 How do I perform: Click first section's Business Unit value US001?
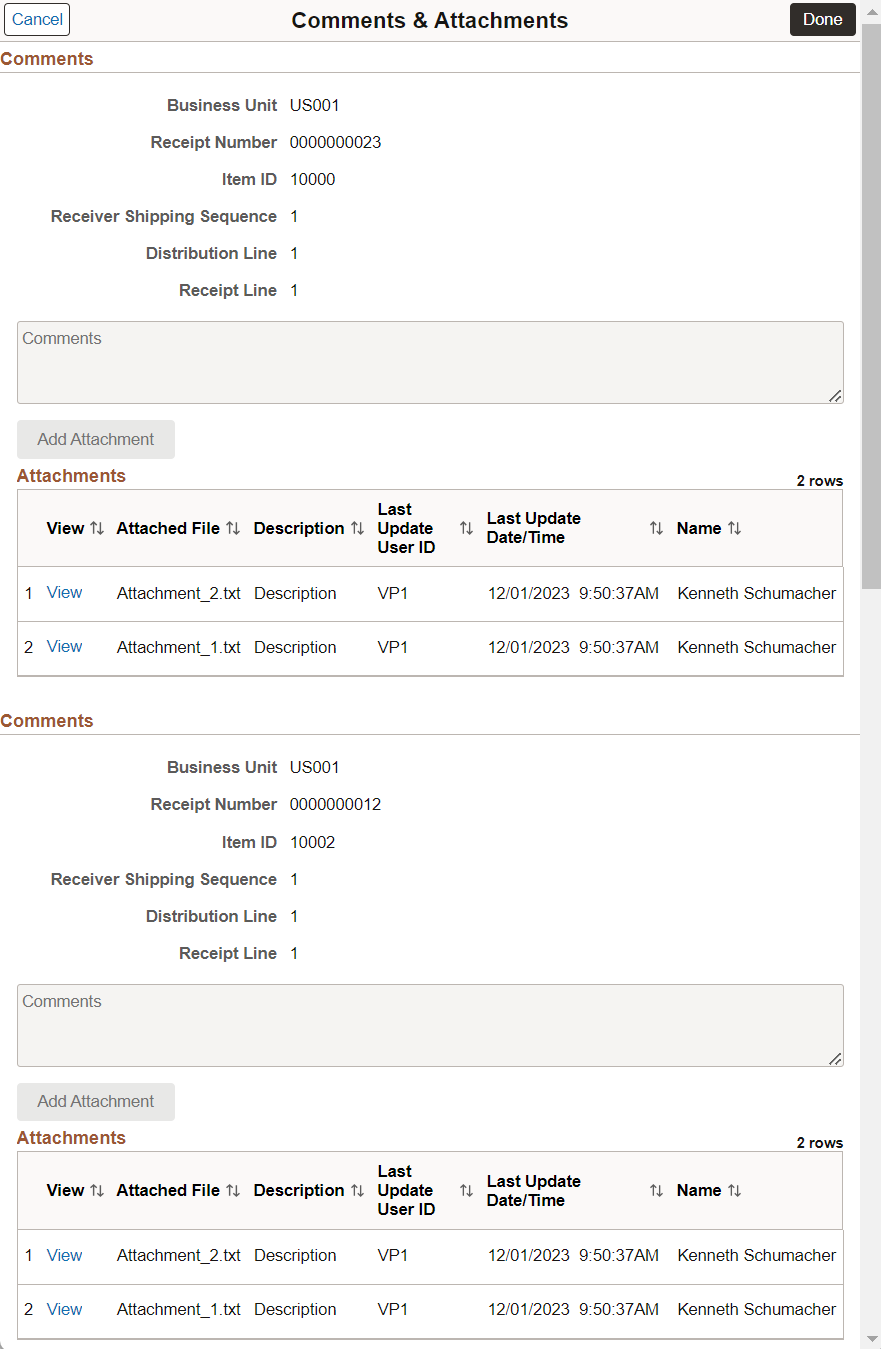tap(315, 105)
